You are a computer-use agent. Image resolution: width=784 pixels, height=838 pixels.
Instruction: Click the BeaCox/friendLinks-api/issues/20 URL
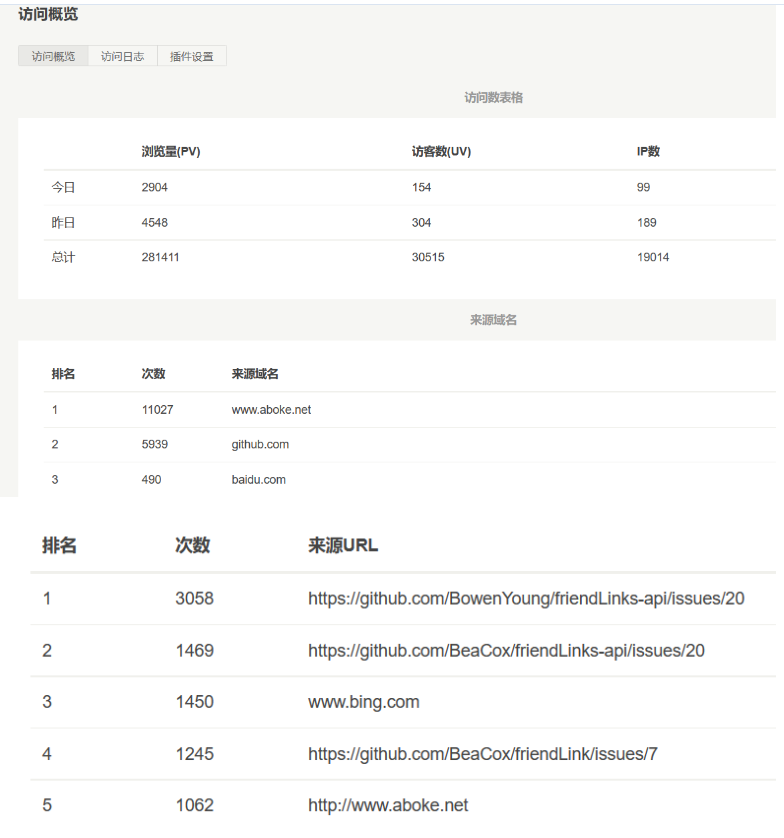pos(506,650)
